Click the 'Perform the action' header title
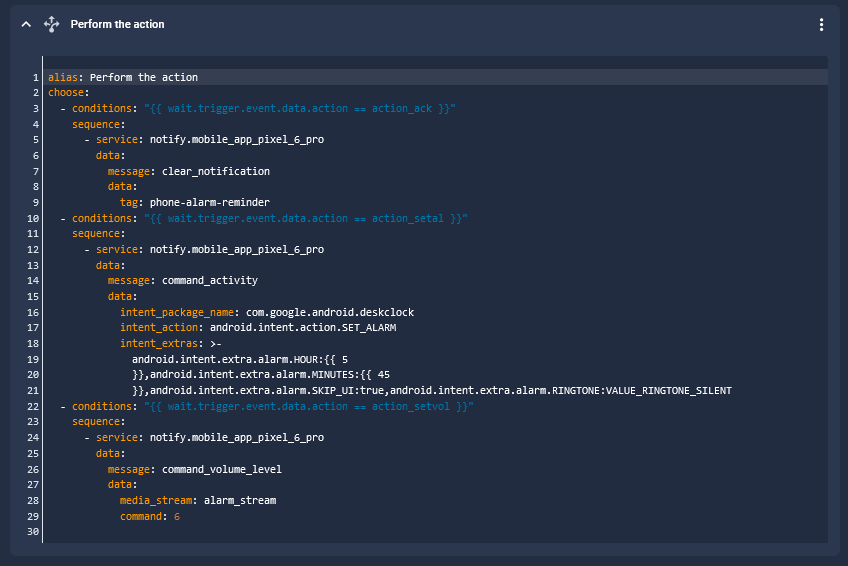The width and height of the screenshot is (848, 566). (x=117, y=24)
